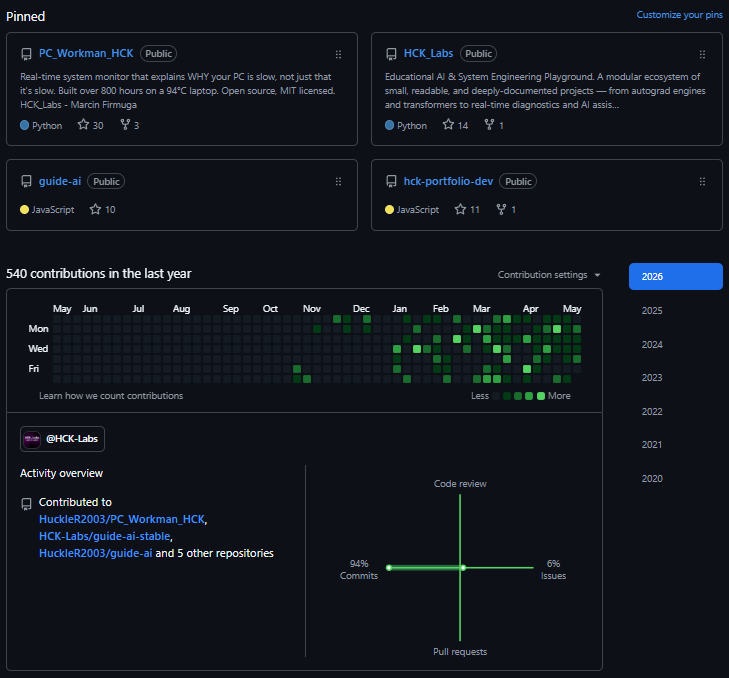This screenshot has height=678, width=729.
Task: Click the repo icon beside guide-ai
Action: coord(27,181)
